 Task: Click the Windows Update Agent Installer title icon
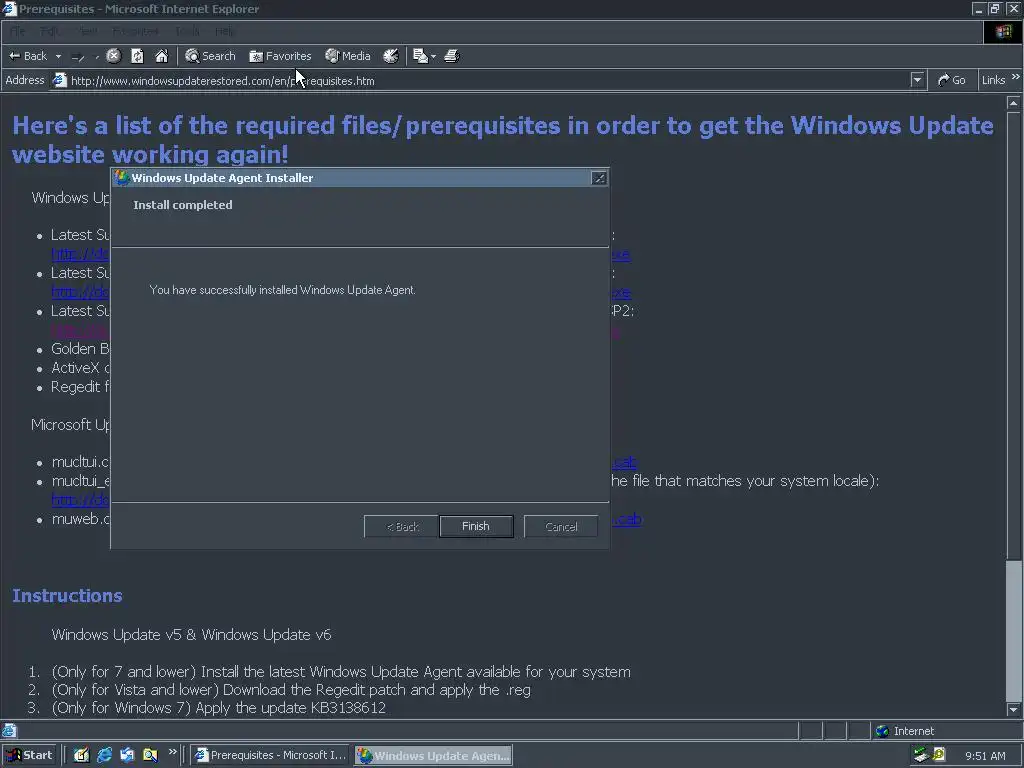[121, 178]
